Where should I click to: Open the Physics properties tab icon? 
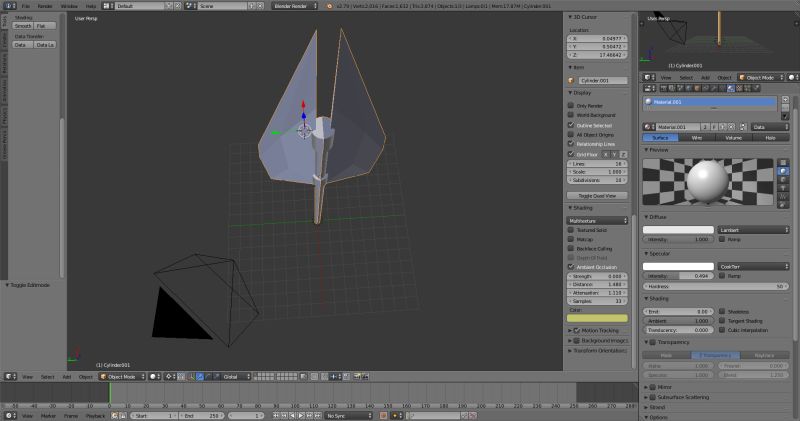pyautogui.click(x=756, y=88)
